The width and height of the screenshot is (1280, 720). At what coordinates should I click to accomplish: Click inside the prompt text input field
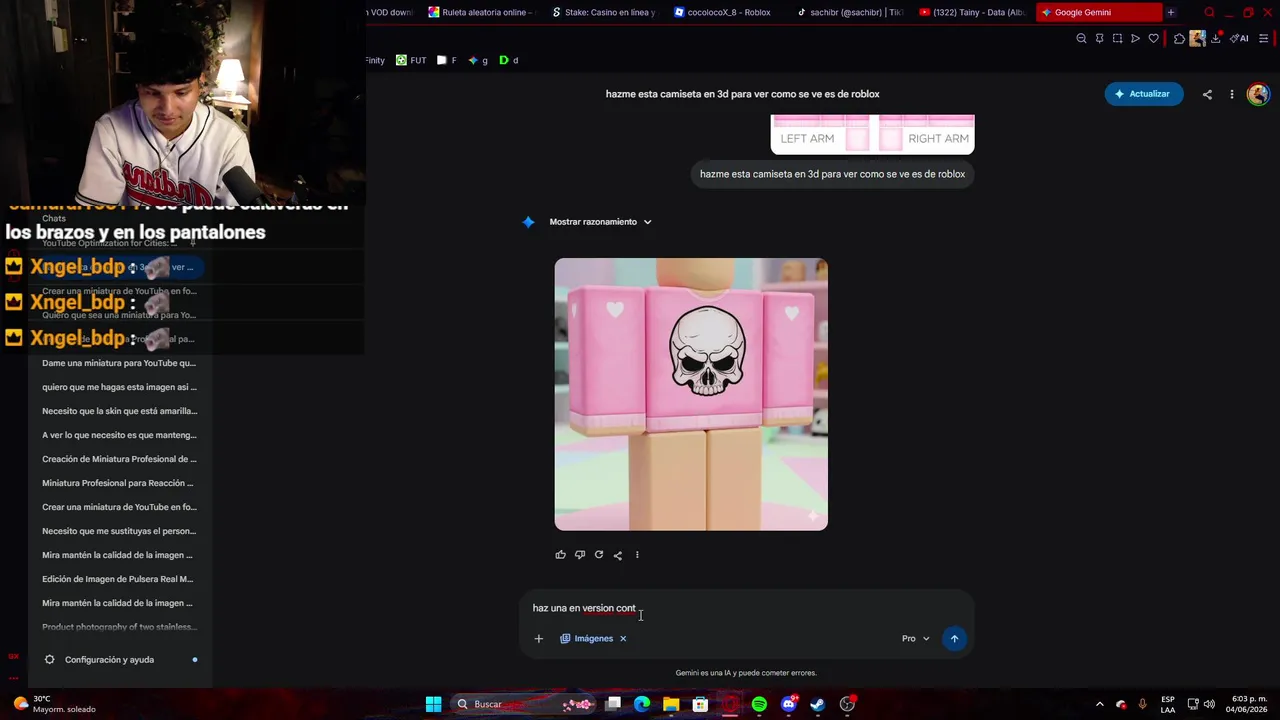(x=745, y=608)
